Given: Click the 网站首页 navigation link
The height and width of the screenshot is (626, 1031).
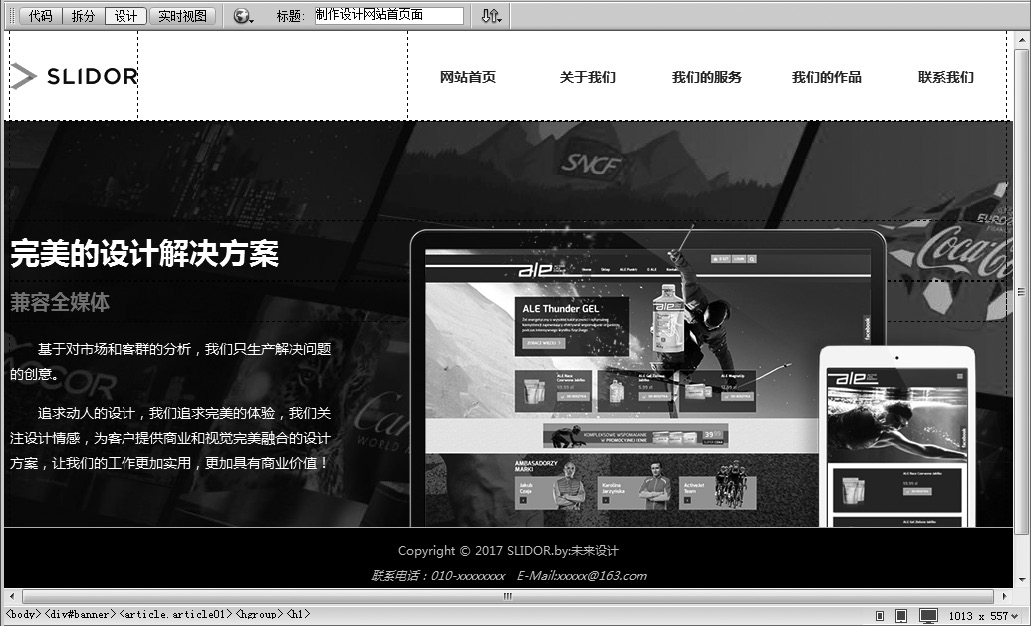Looking at the screenshot, I should [x=468, y=77].
